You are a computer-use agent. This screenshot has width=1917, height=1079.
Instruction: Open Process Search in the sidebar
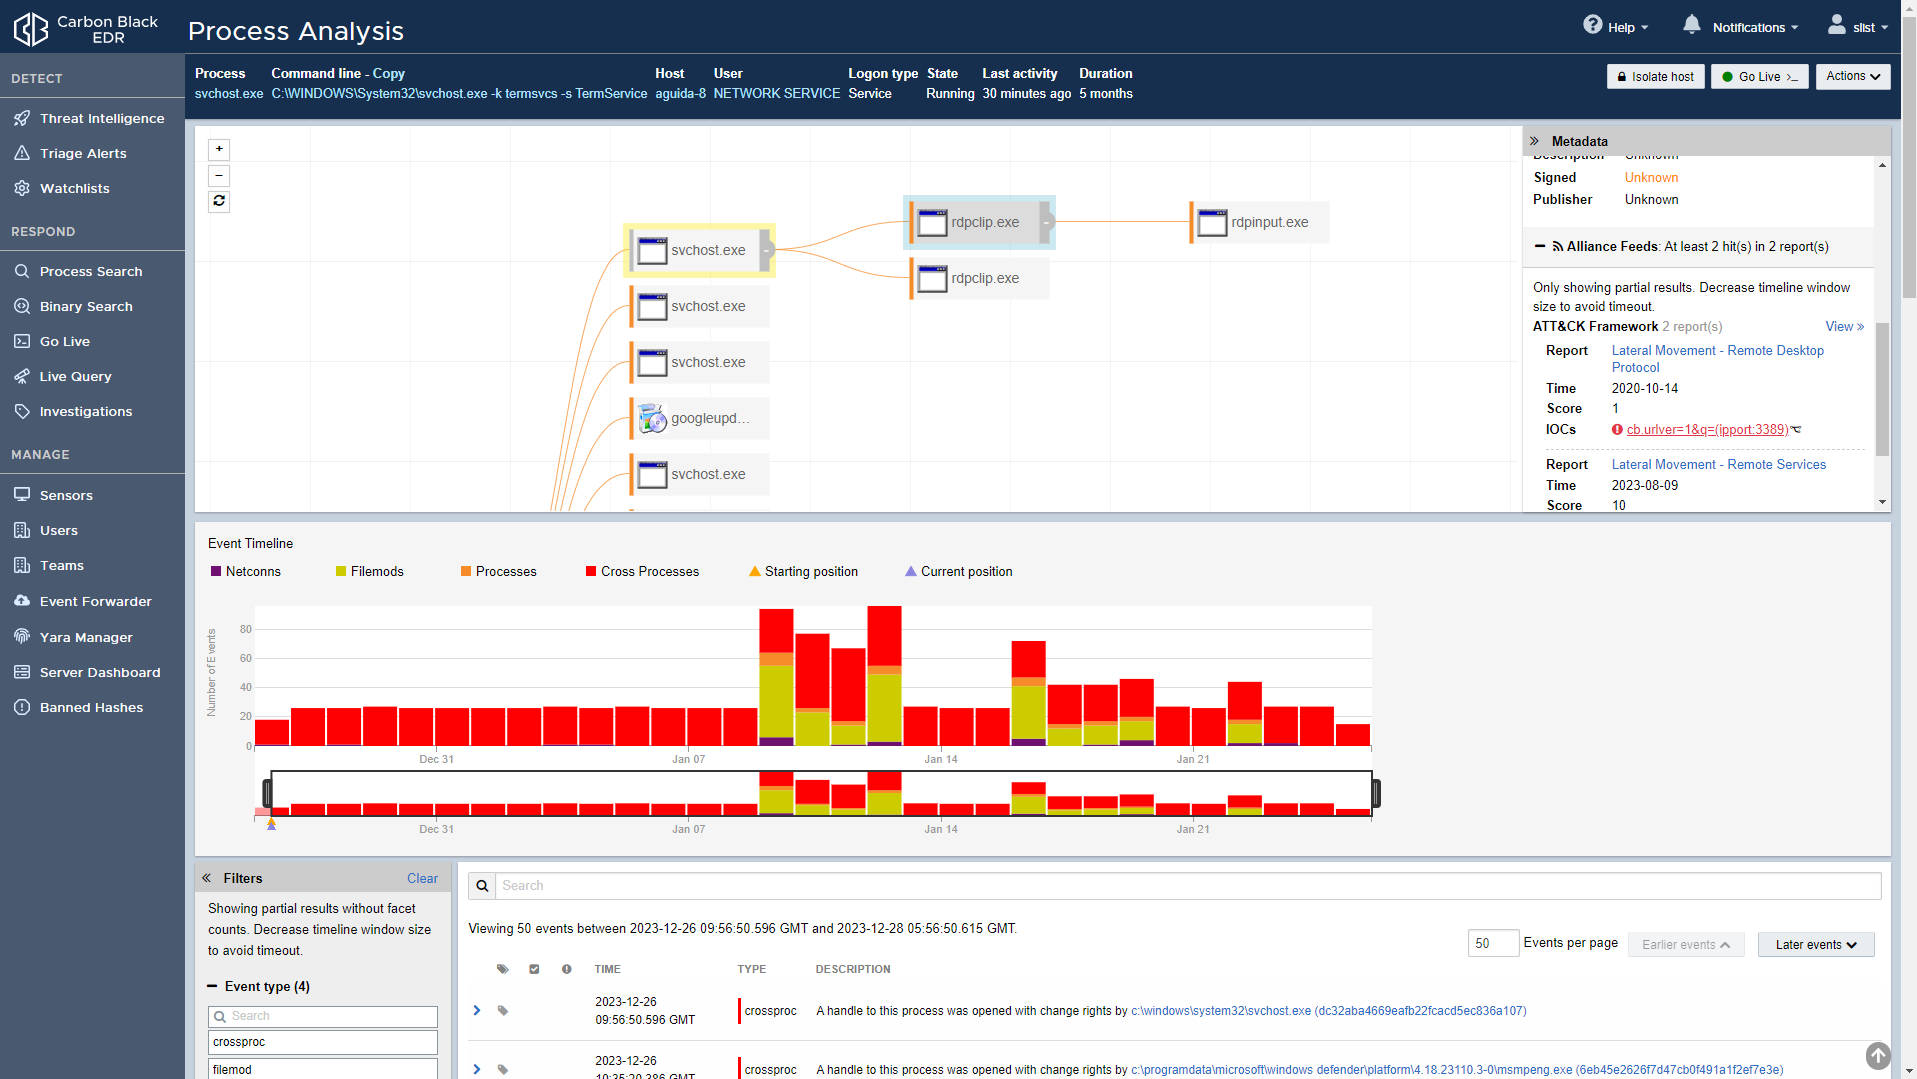[x=91, y=271]
